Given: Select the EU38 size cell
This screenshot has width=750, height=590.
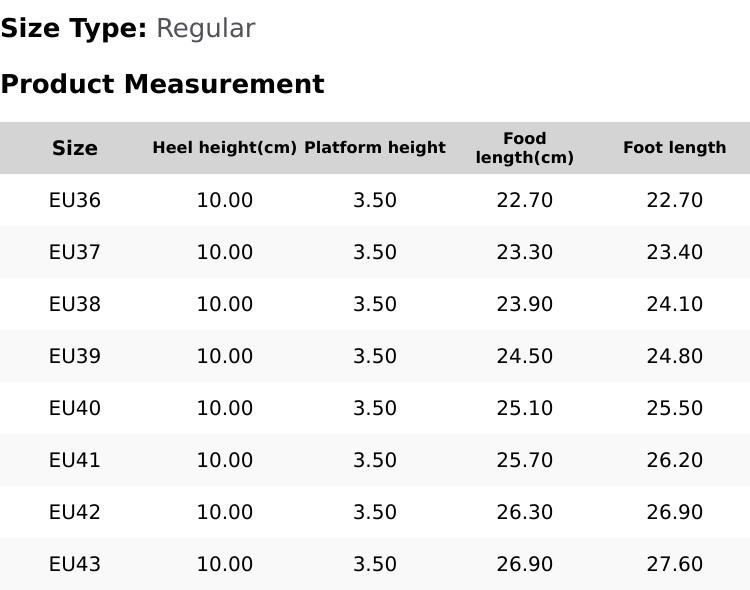Looking at the screenshot, I should (x=75, y=304).
